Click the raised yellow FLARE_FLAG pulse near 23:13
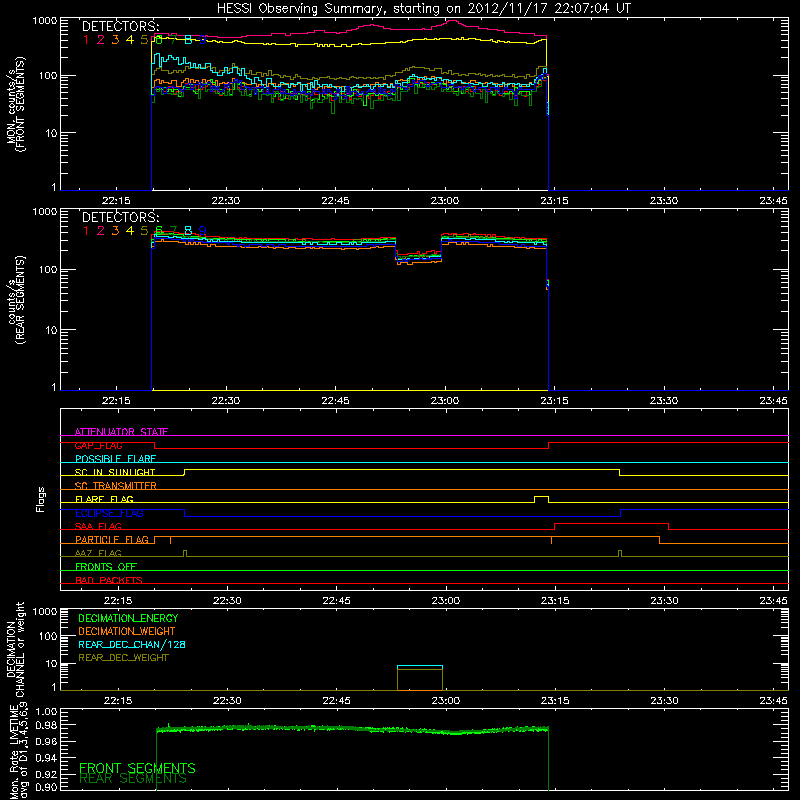The height and width of the screenshot is (800, 800). (541, 497)
